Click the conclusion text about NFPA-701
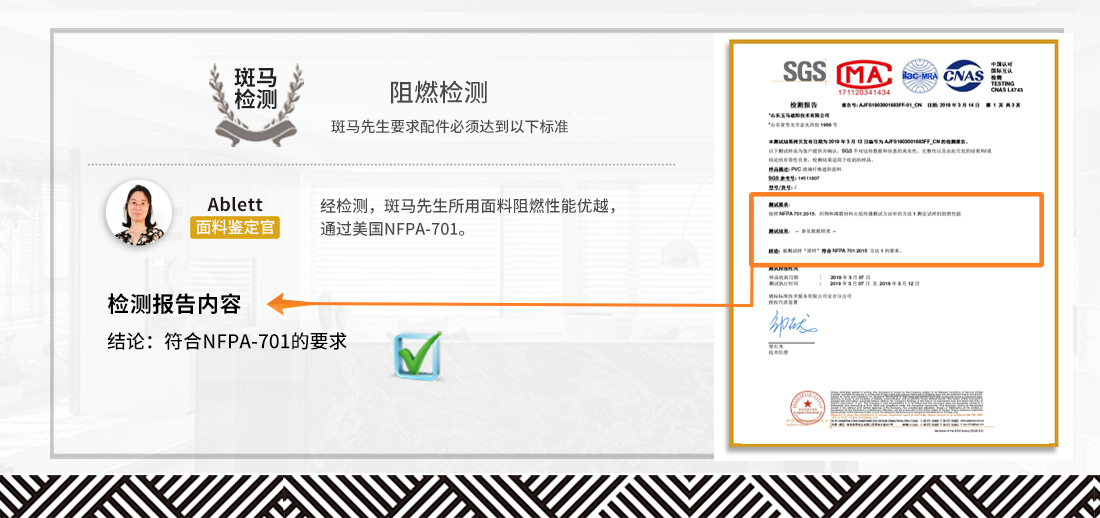The width and height of the screenshot is (1100, 518). point(227,341)
